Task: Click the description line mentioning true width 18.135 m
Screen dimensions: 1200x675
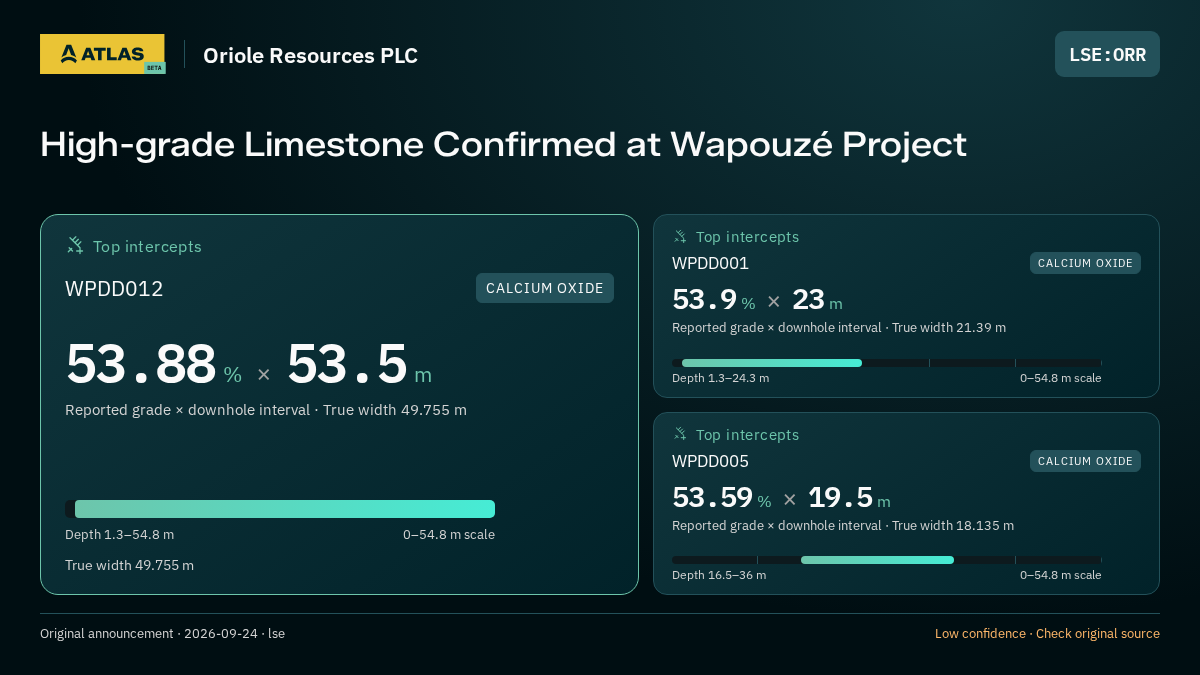Action: pyautogui.click(x=843, y=526)
